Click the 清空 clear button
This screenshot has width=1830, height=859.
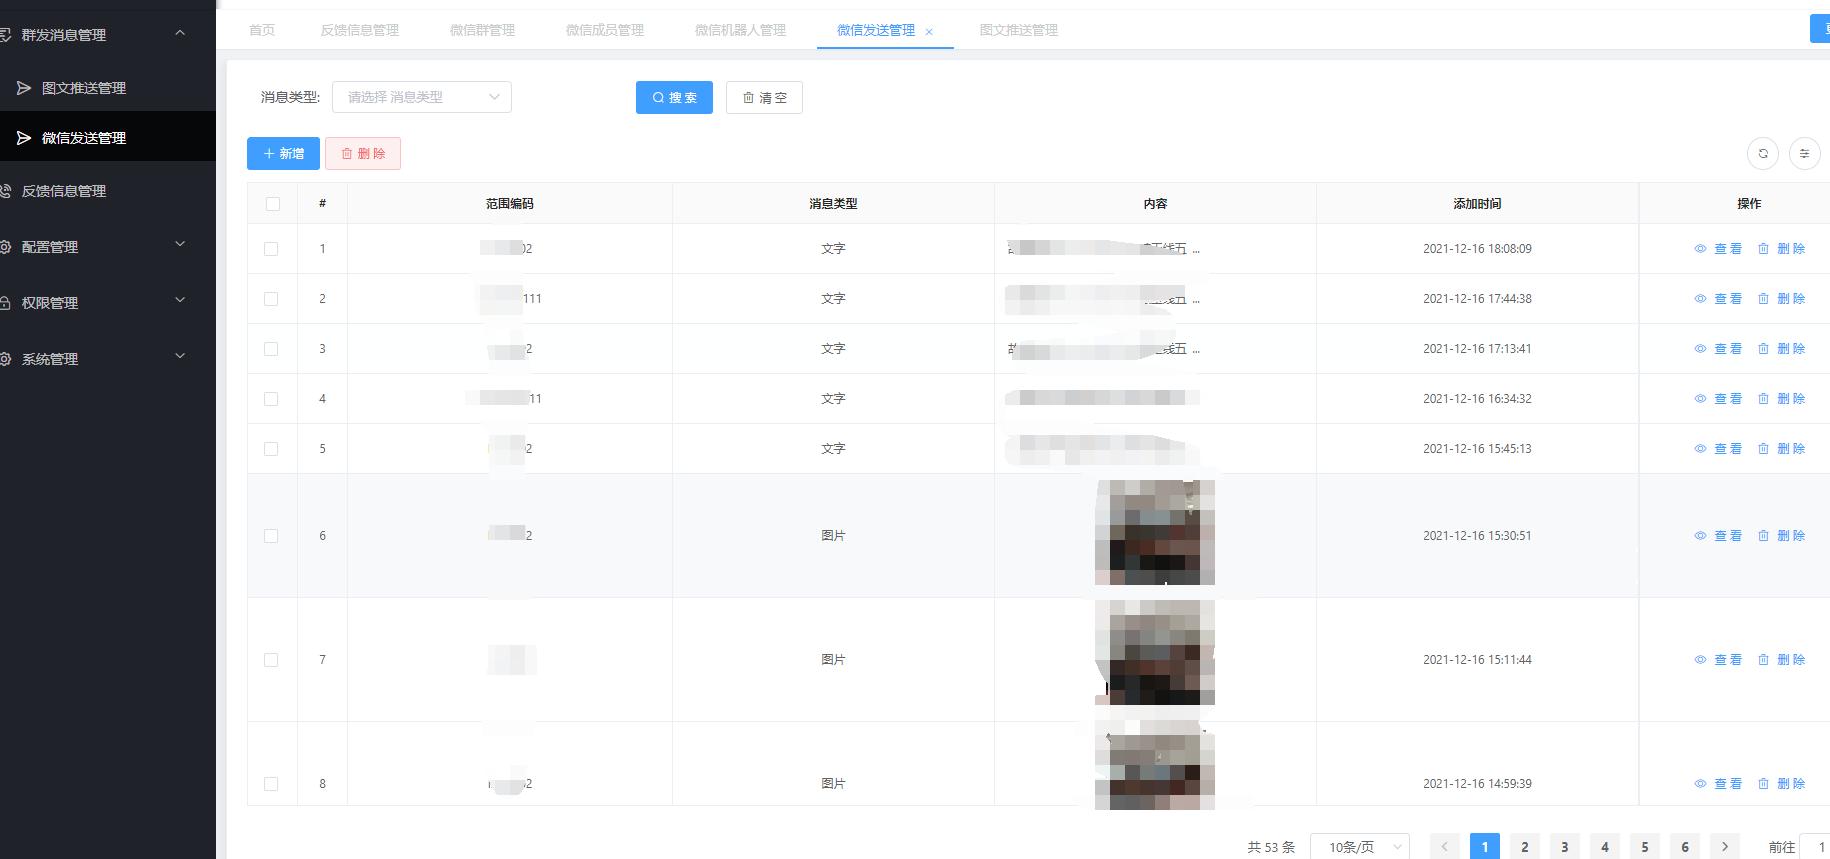pyautogui.click(x=764, y=97)
